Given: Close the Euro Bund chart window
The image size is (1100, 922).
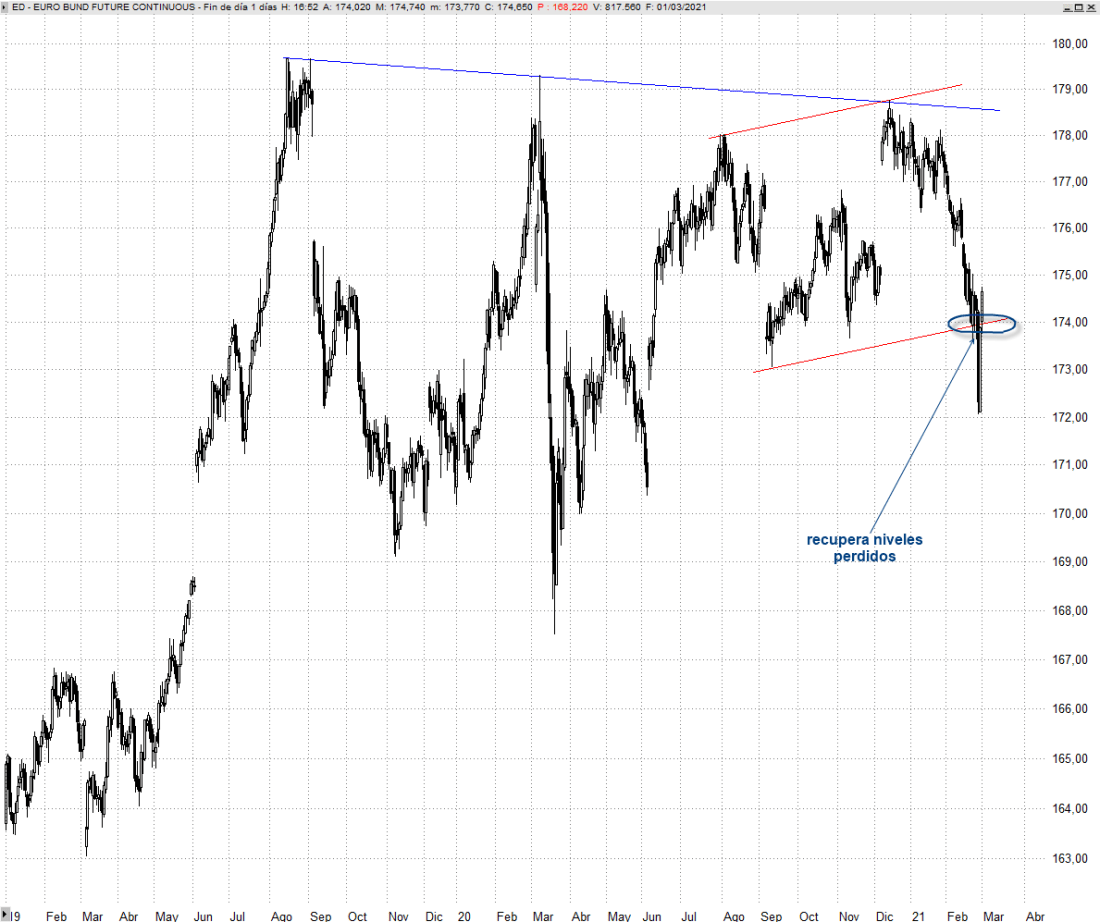Looking at the screenshot, I should pos(1091,7).
